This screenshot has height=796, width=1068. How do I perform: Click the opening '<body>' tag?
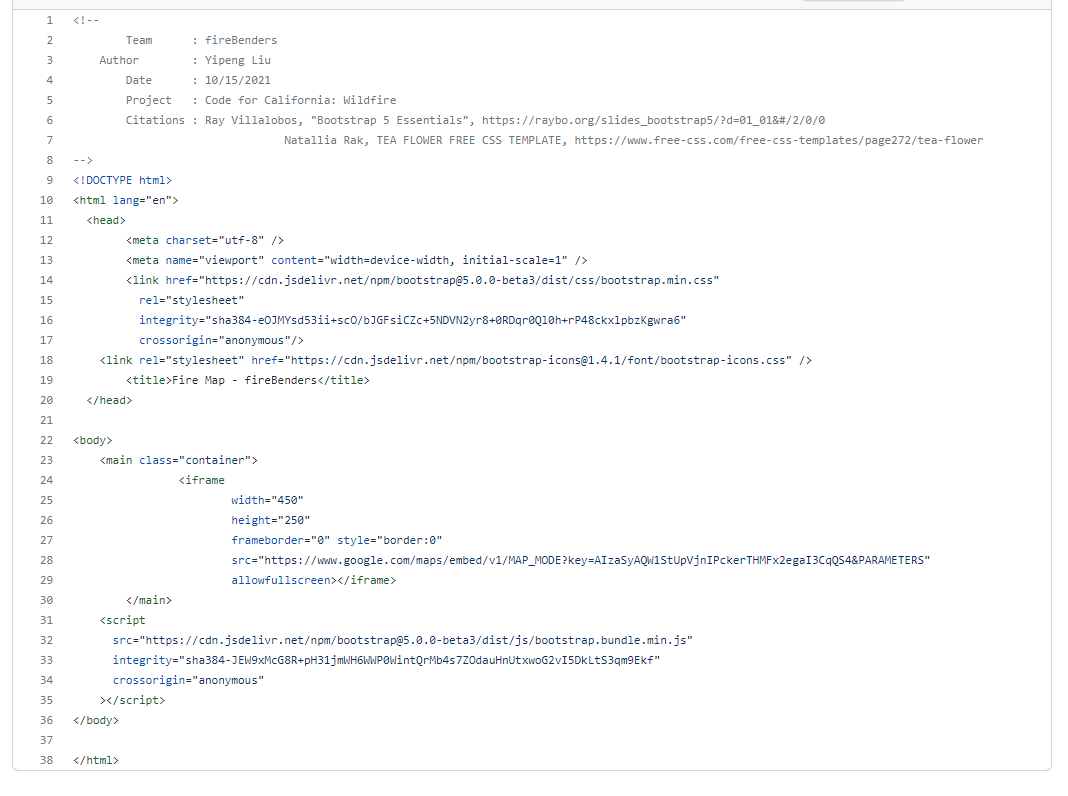pyautogui.click(x=93, y=440)
